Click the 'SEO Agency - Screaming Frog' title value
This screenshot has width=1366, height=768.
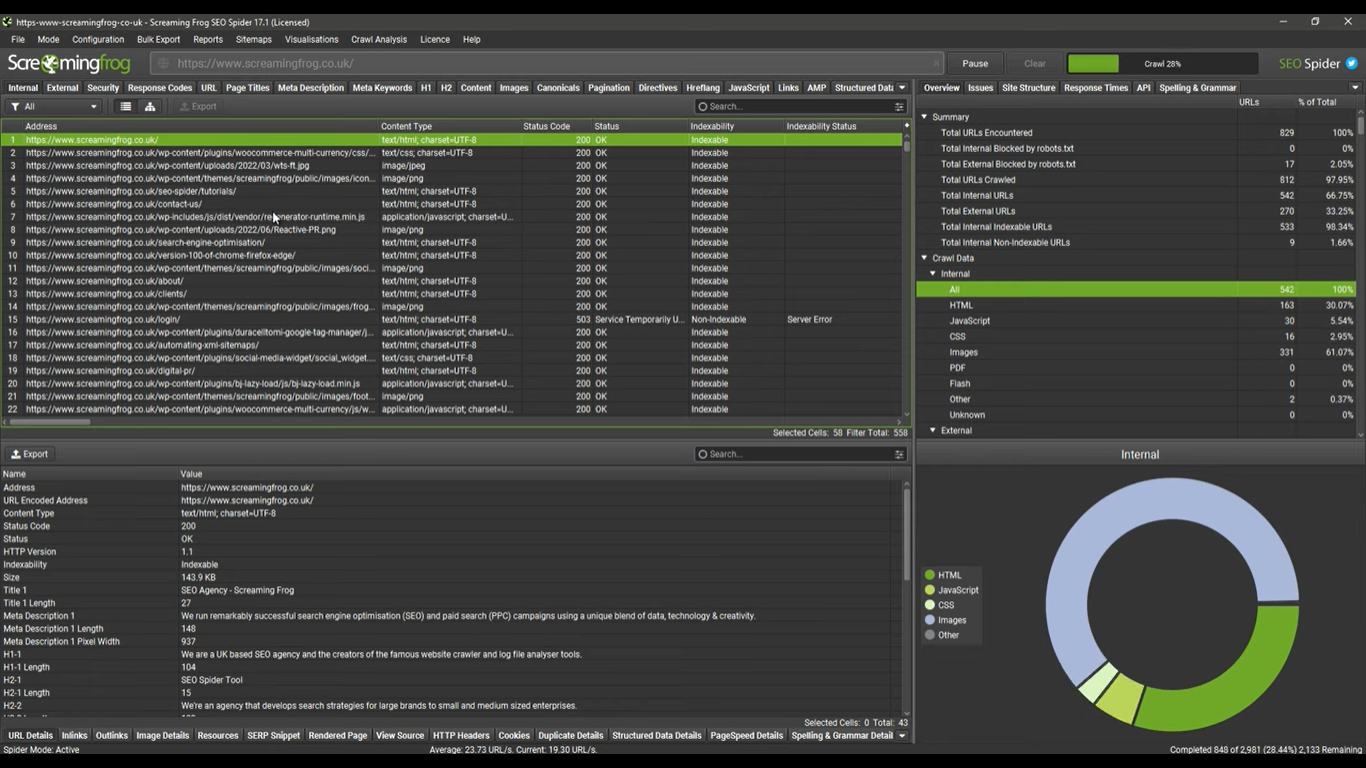click(x=237, y=590)
